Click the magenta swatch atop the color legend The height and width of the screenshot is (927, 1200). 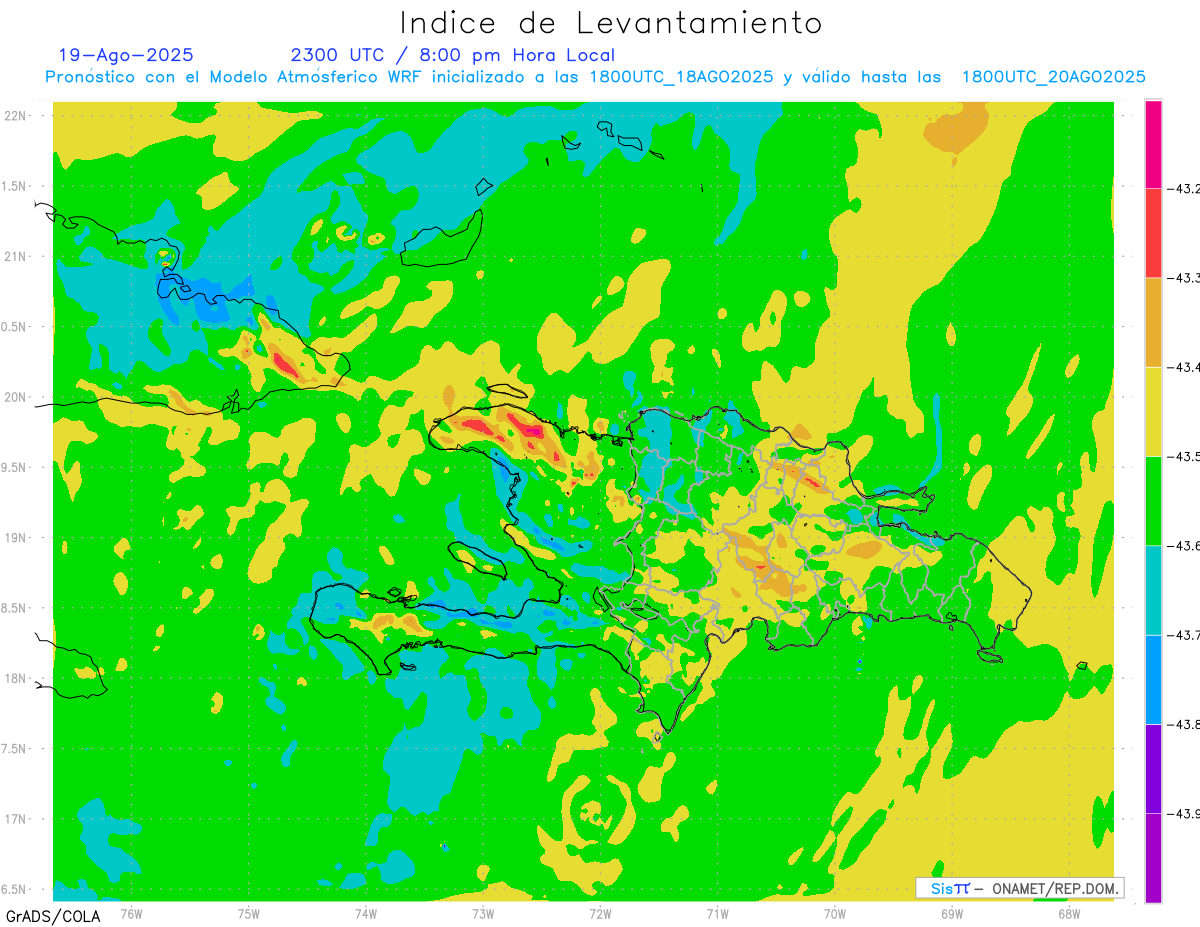tap(1153, 144)
